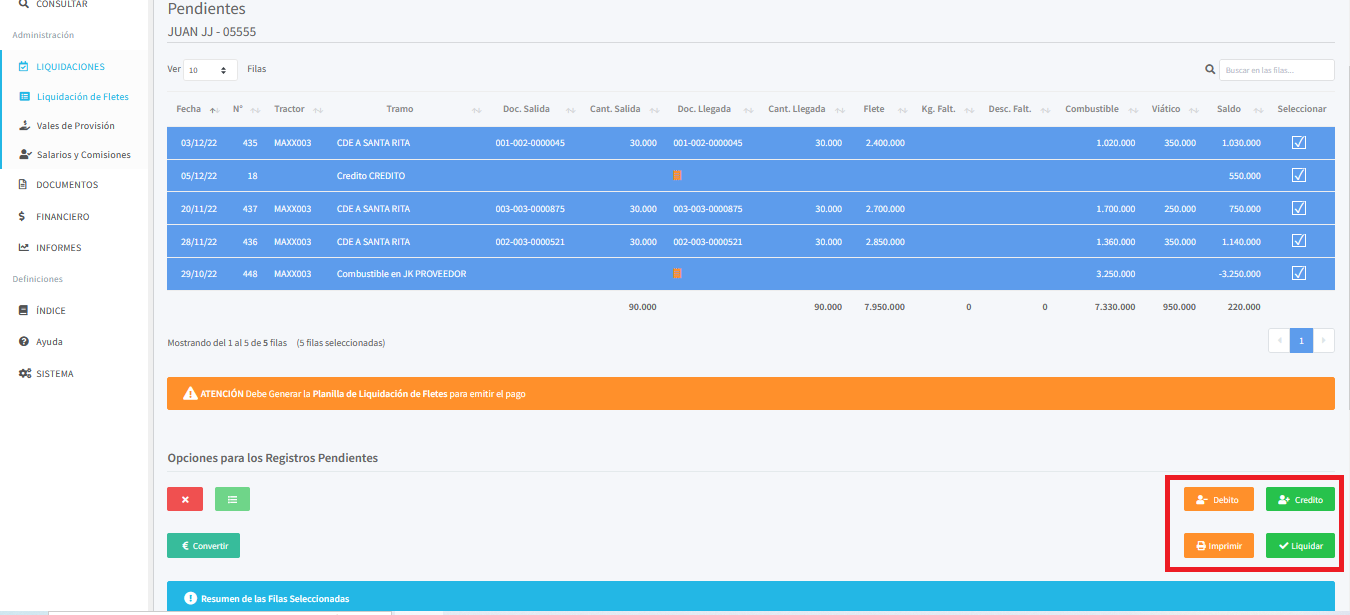
Task: Deselect the checkbox for row N° 448
Action: (x=1299, y=274)
